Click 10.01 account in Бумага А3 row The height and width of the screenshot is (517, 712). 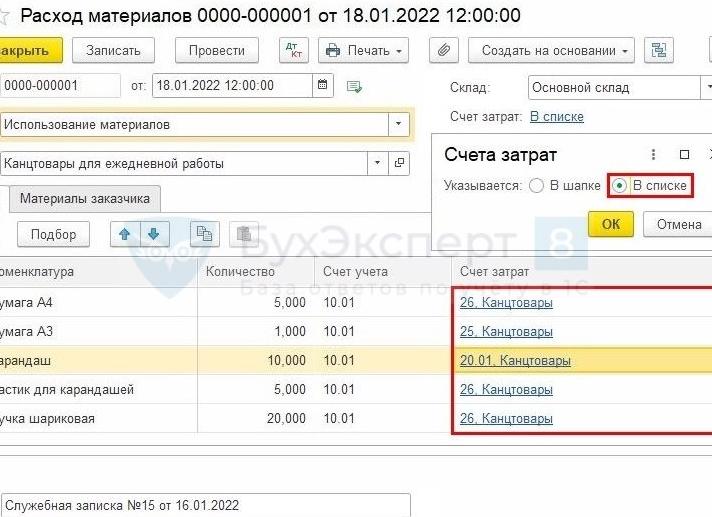(339, 331)
